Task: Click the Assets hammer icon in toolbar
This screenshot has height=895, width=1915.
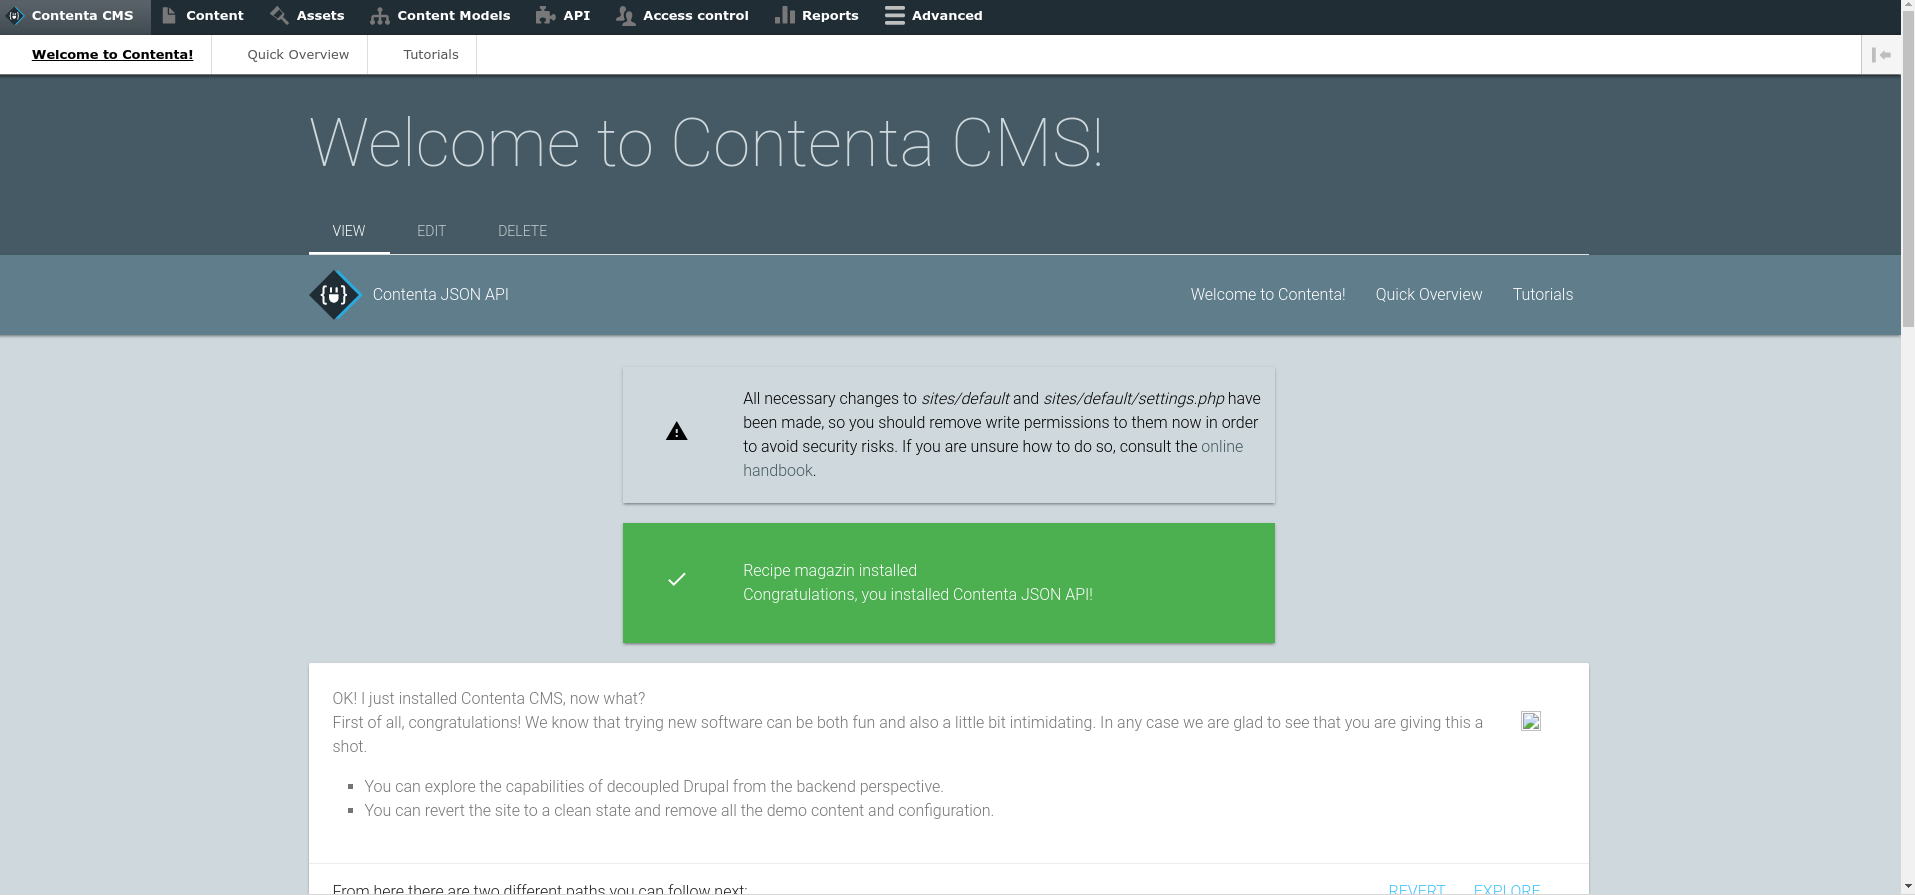Action: [279, 16]
